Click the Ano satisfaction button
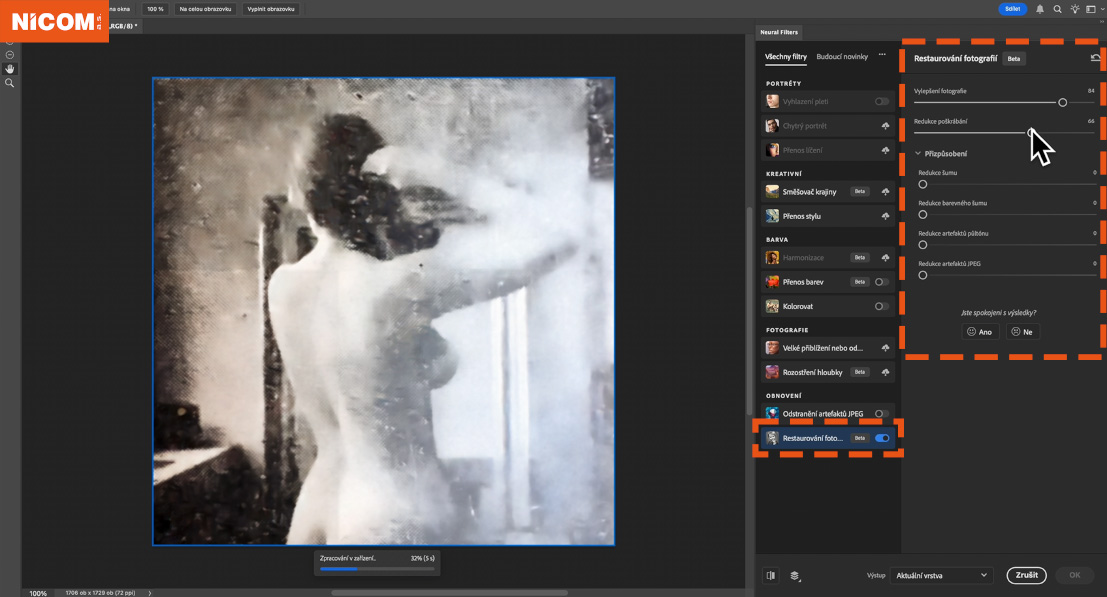This screenshot has width=1107, height=597. (980, 331)
